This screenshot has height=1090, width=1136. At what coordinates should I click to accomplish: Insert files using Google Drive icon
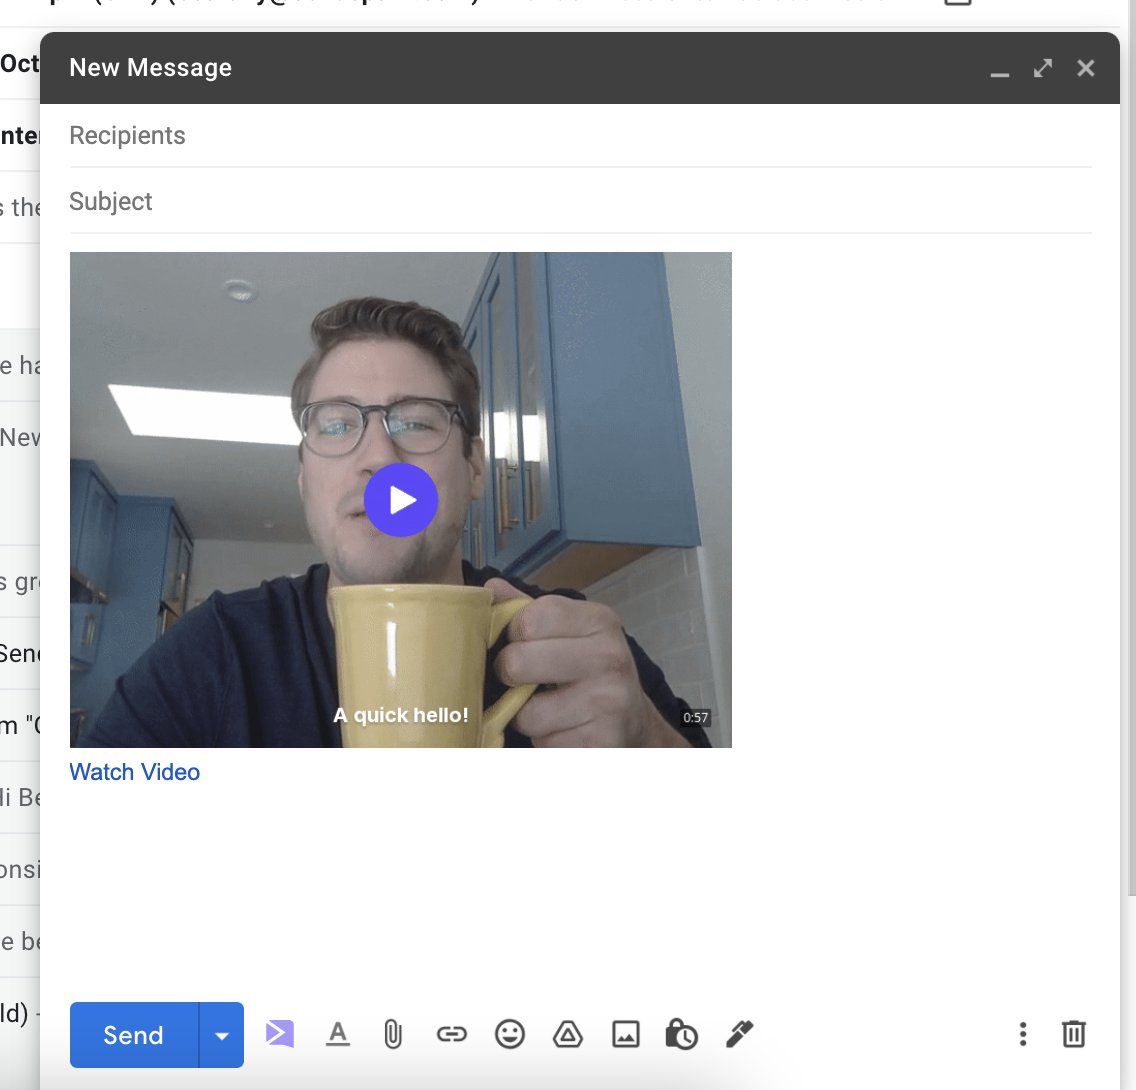tap(568, 1034)
